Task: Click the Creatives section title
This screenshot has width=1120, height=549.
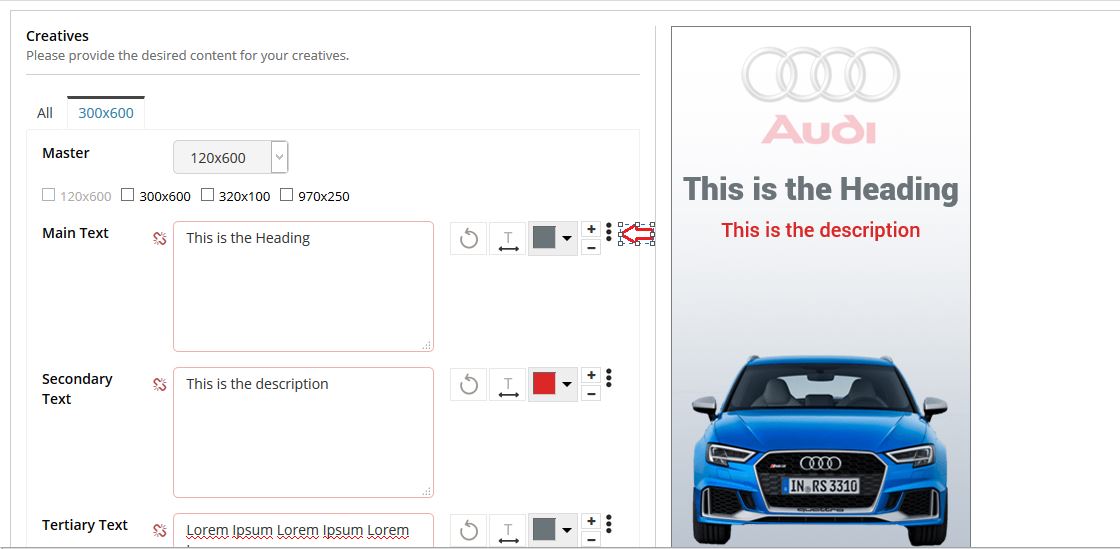Action: click(x=57, y=36)
